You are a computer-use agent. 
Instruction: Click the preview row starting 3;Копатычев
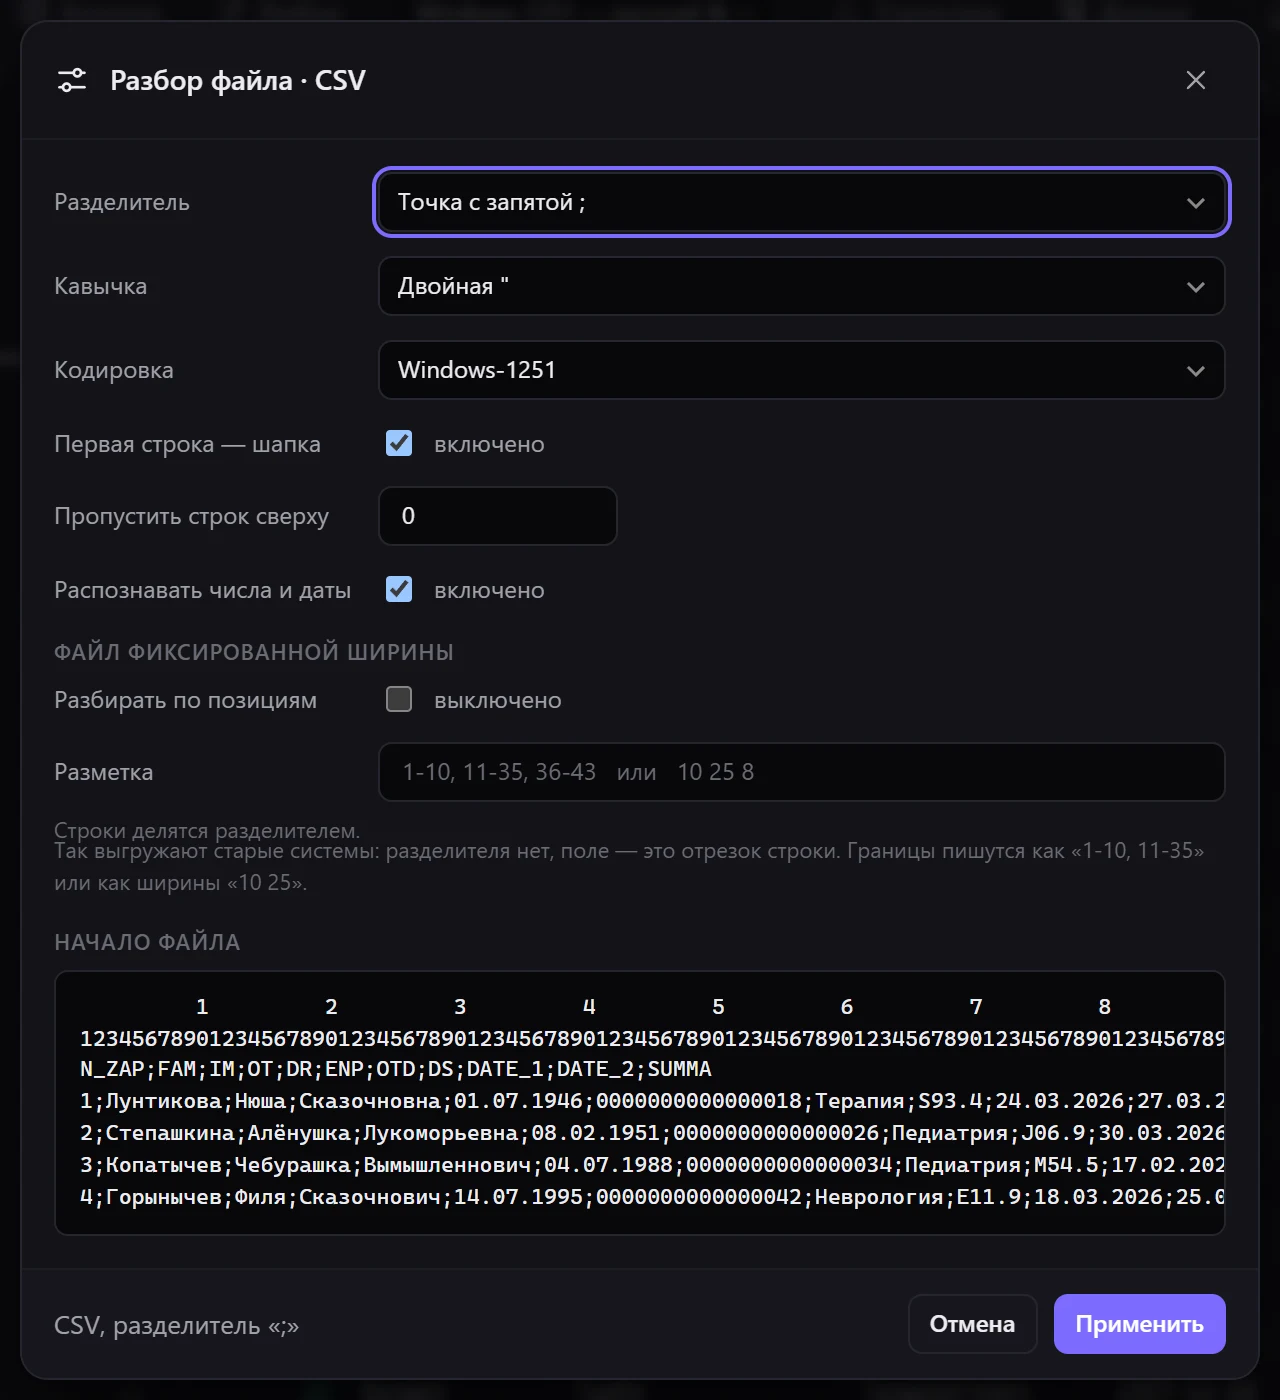[x=652, y=1165]
